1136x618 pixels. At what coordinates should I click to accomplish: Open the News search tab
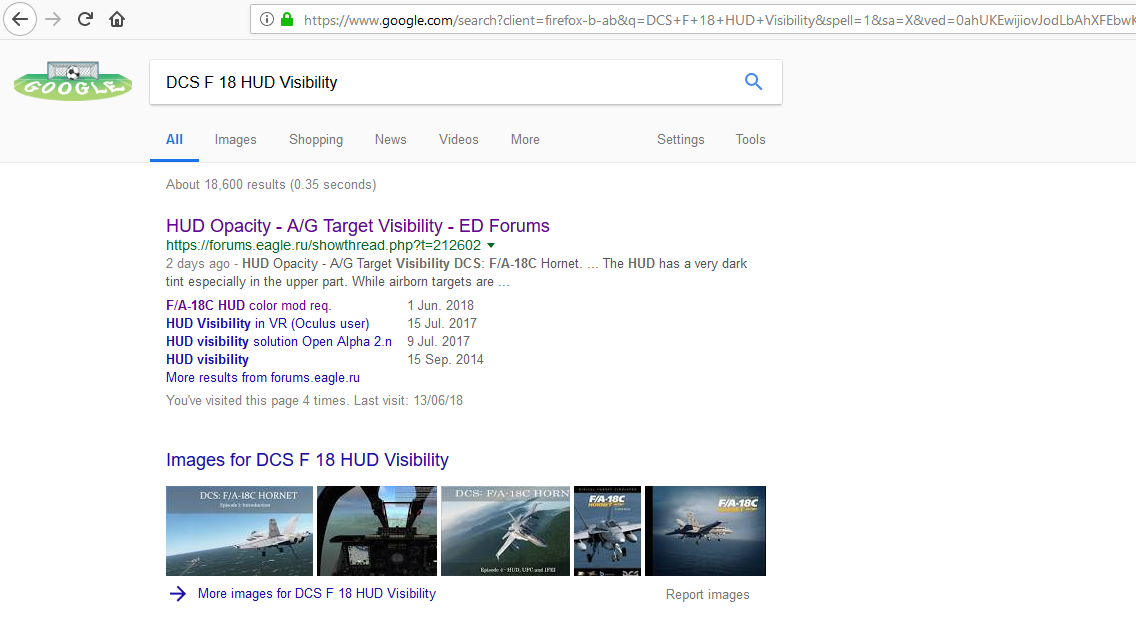390,140
